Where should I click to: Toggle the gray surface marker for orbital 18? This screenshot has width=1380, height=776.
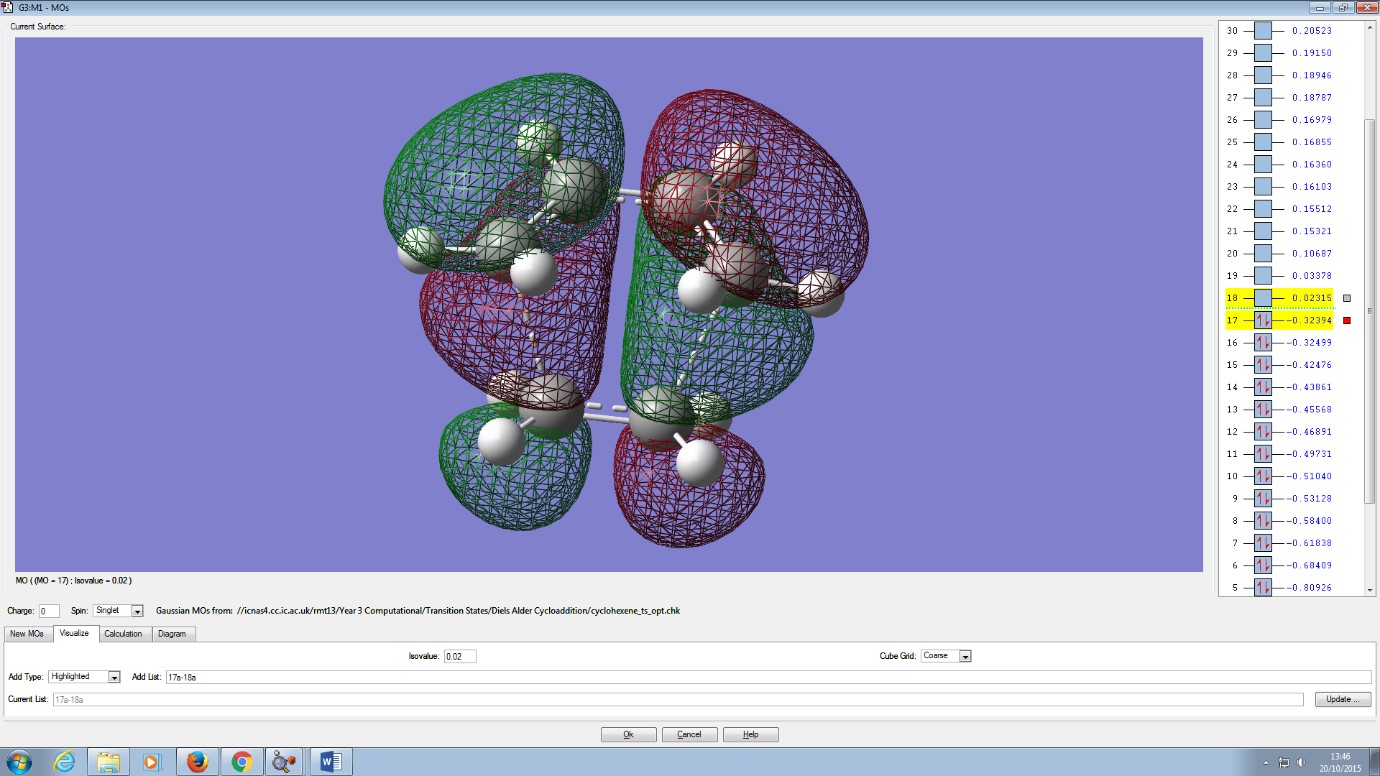click(x=1347, y=298)
